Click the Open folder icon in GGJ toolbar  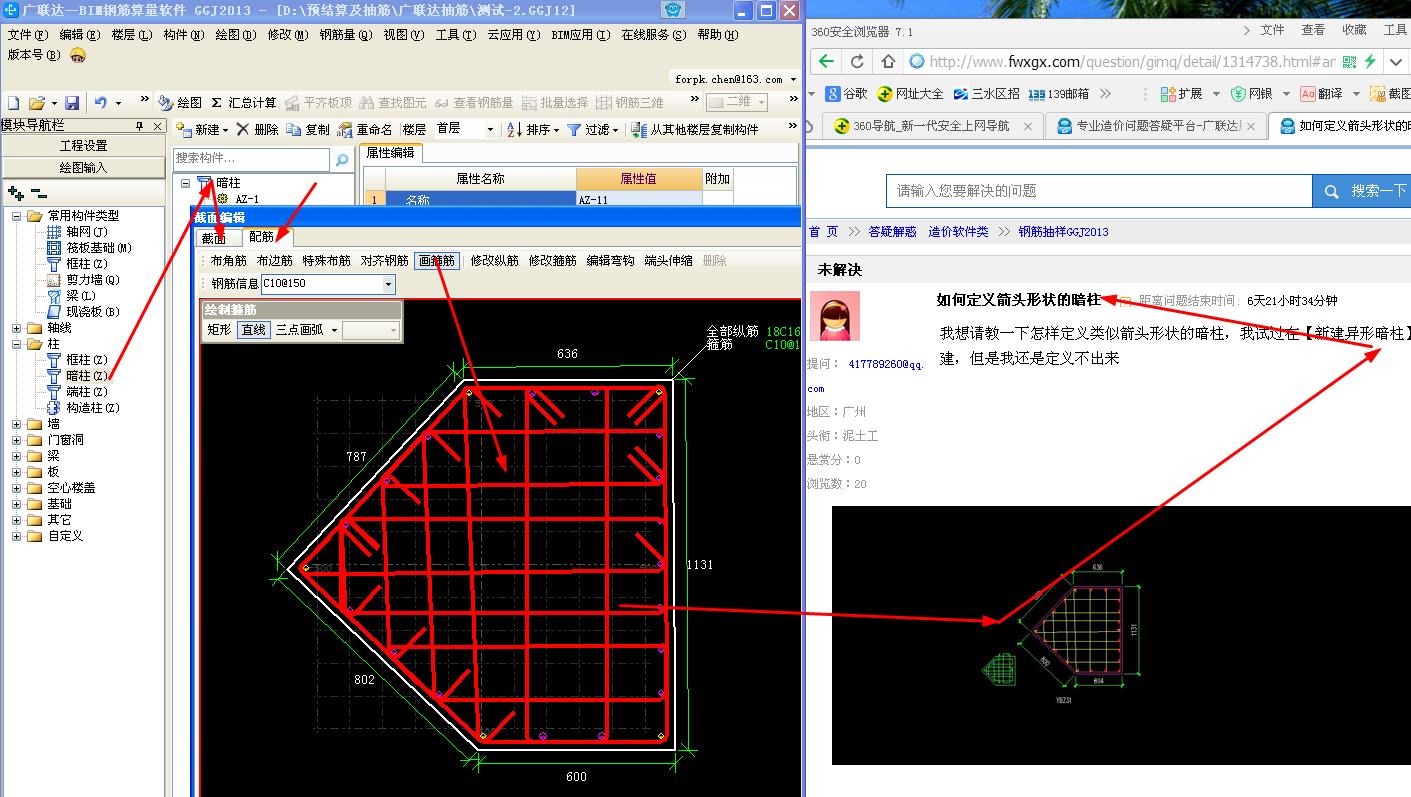pyautogui.click(x=37, y=103)
